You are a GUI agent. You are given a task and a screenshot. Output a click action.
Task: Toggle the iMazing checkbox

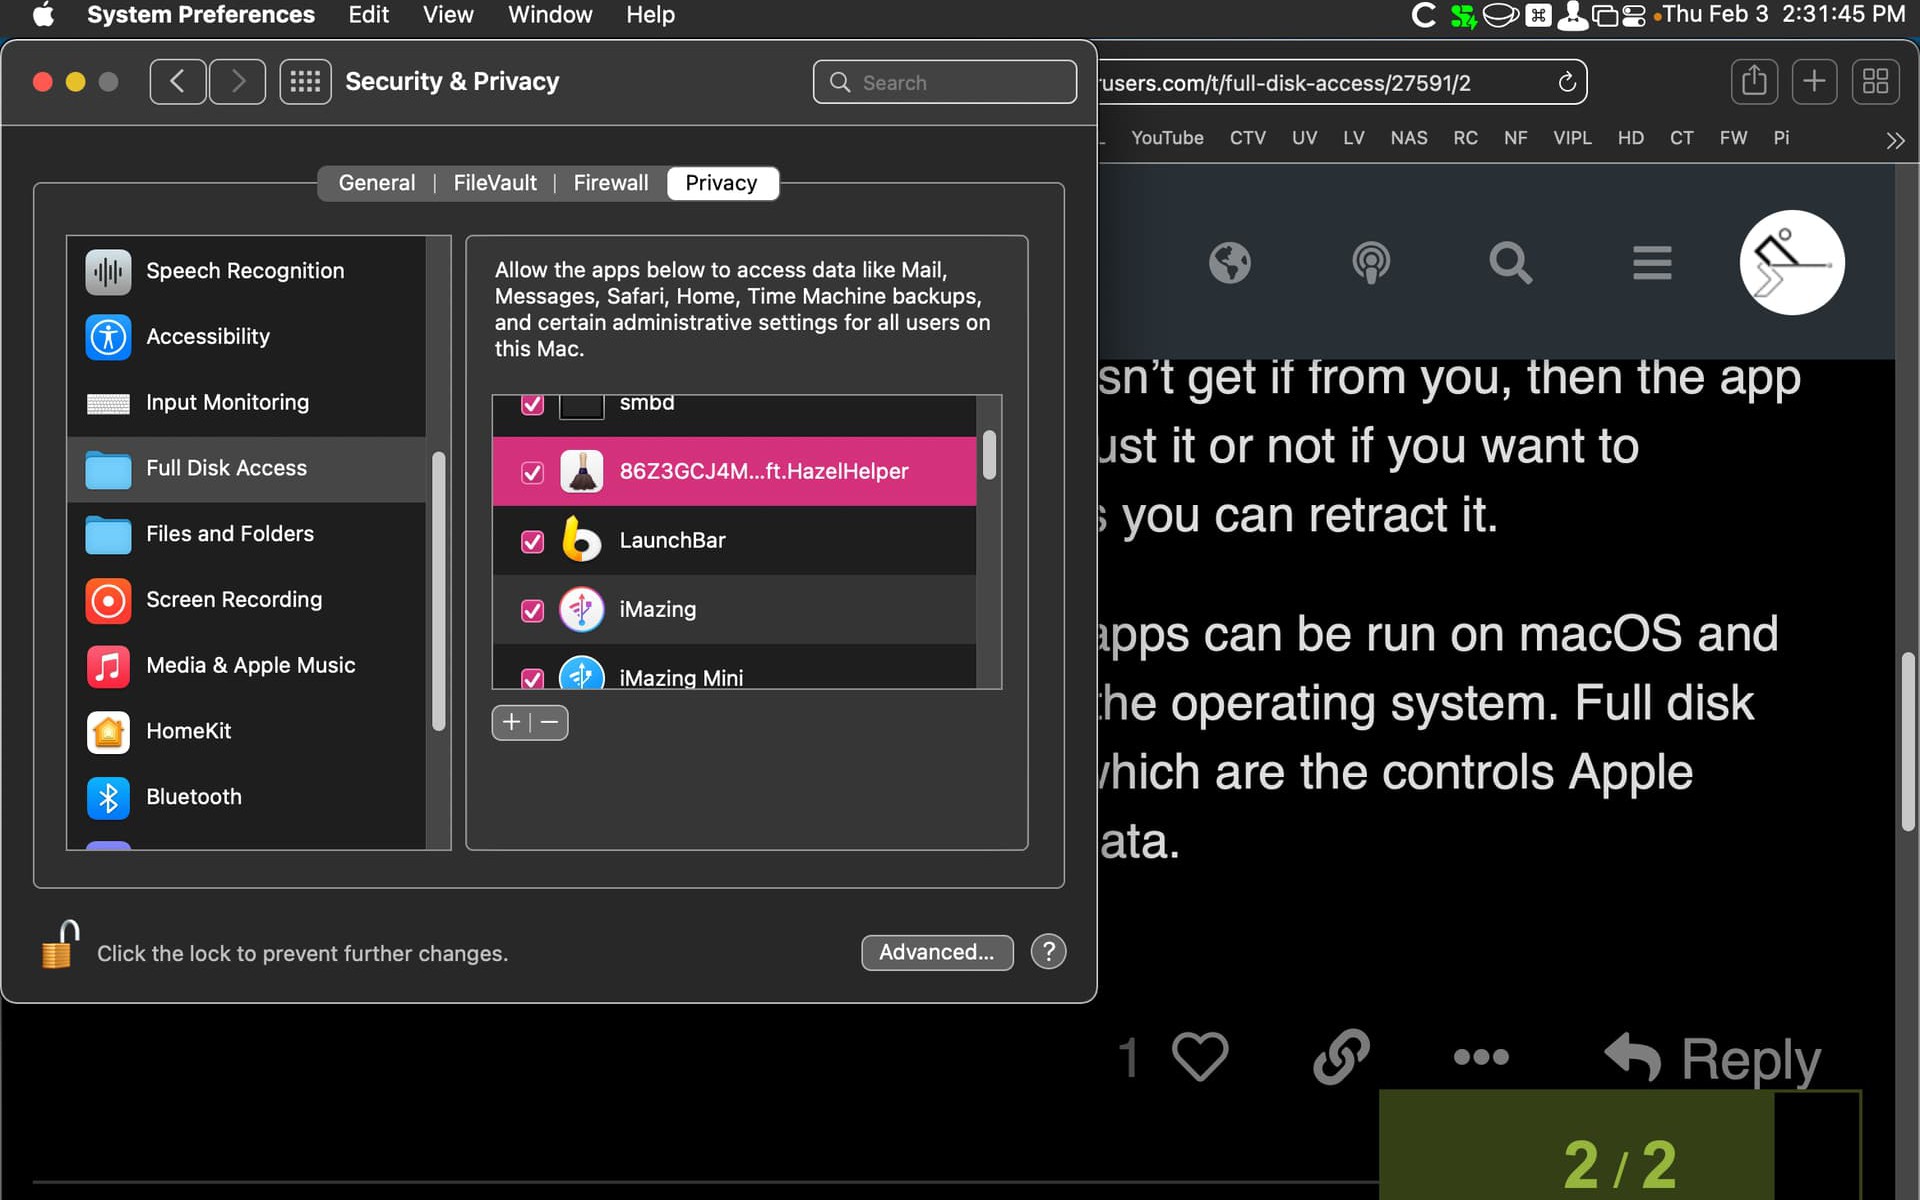tap(532, 610)
